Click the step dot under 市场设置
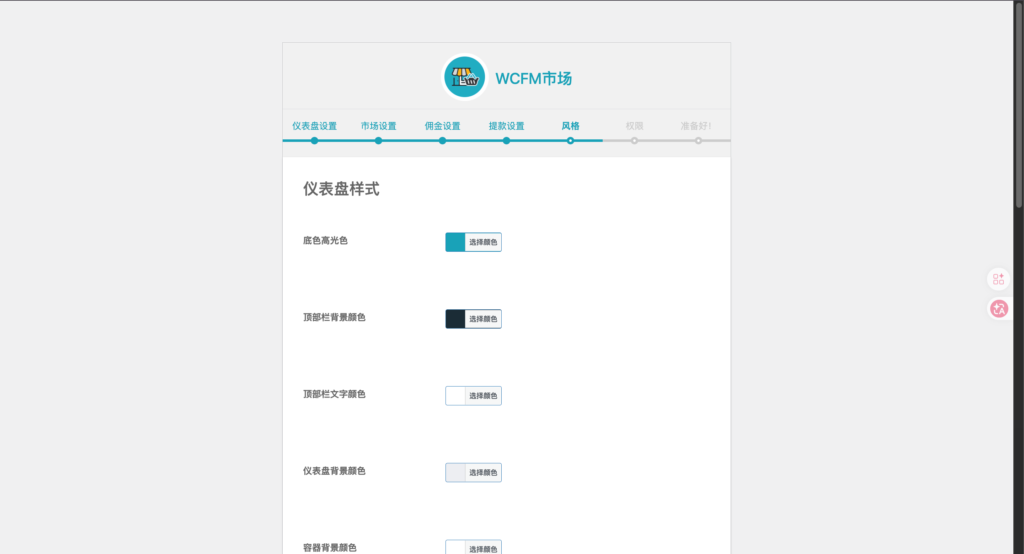 [x=378, y=140]
